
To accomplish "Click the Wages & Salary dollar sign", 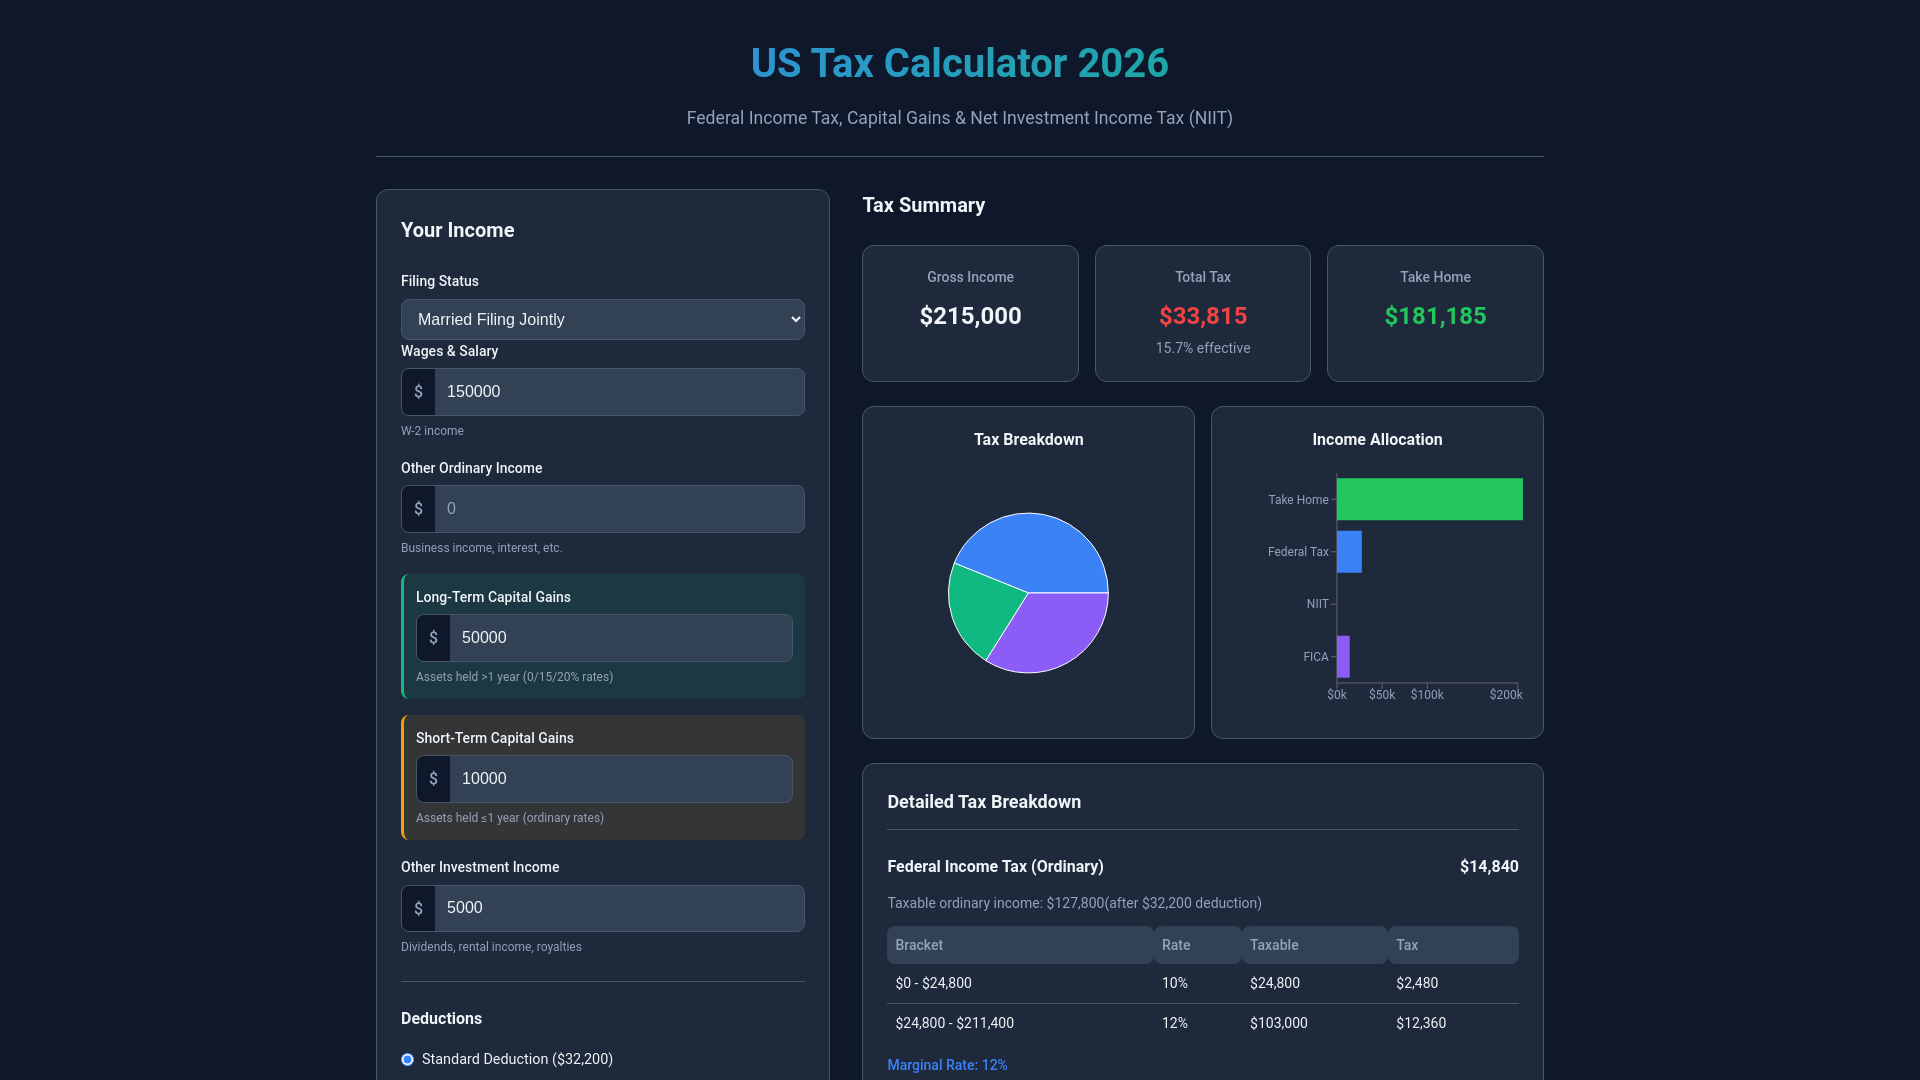I will 418,392.
